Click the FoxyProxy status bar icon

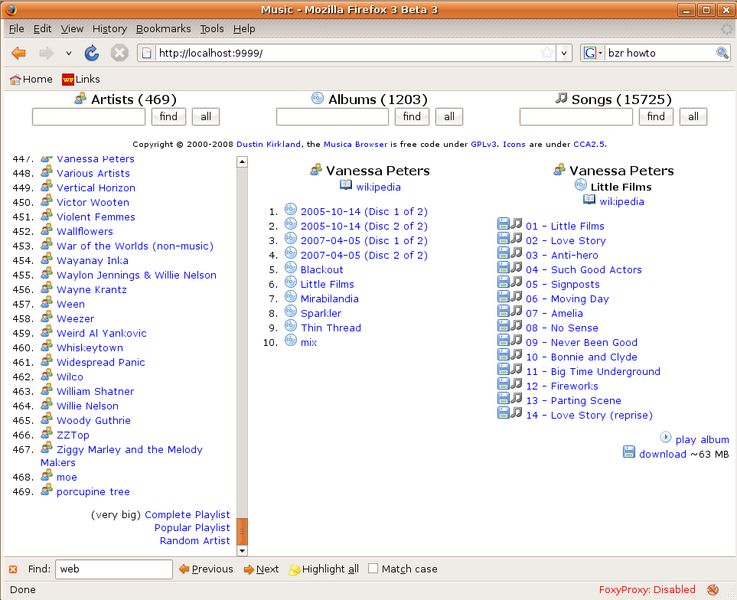click(x=713, y=589)
